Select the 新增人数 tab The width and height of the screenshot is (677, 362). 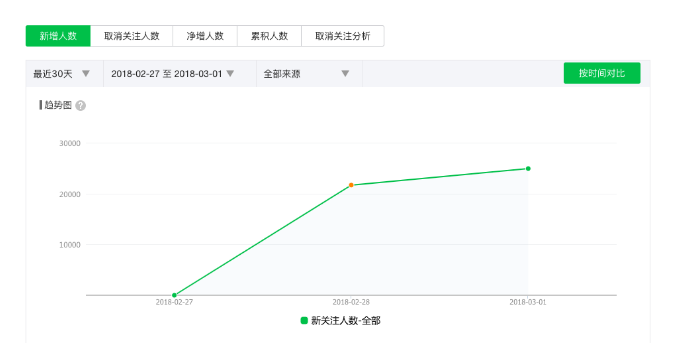[58, 36]
